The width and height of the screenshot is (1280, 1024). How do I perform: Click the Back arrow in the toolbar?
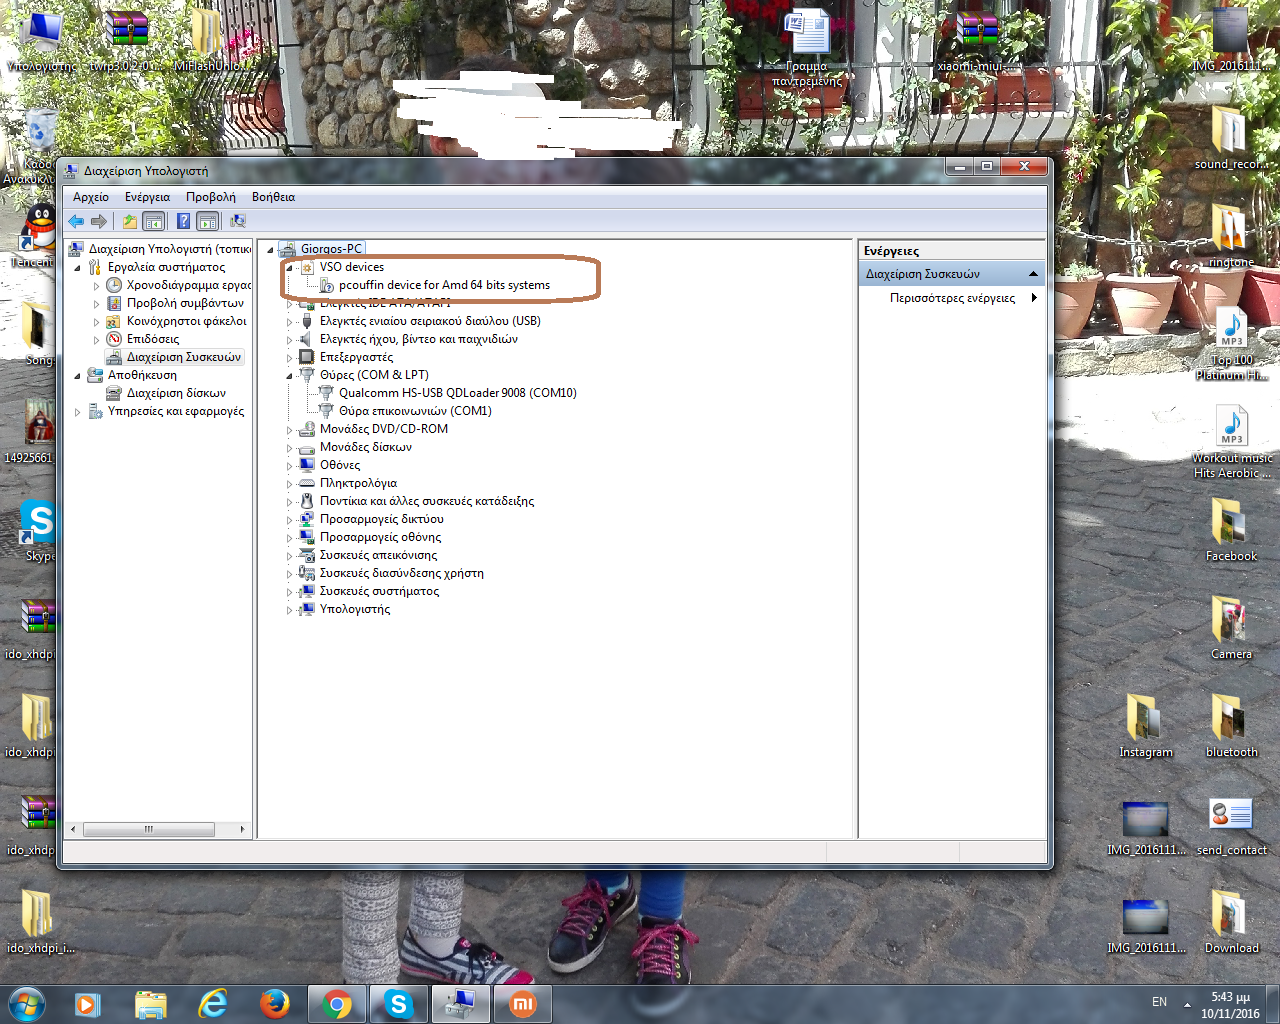tap(76, 221)
